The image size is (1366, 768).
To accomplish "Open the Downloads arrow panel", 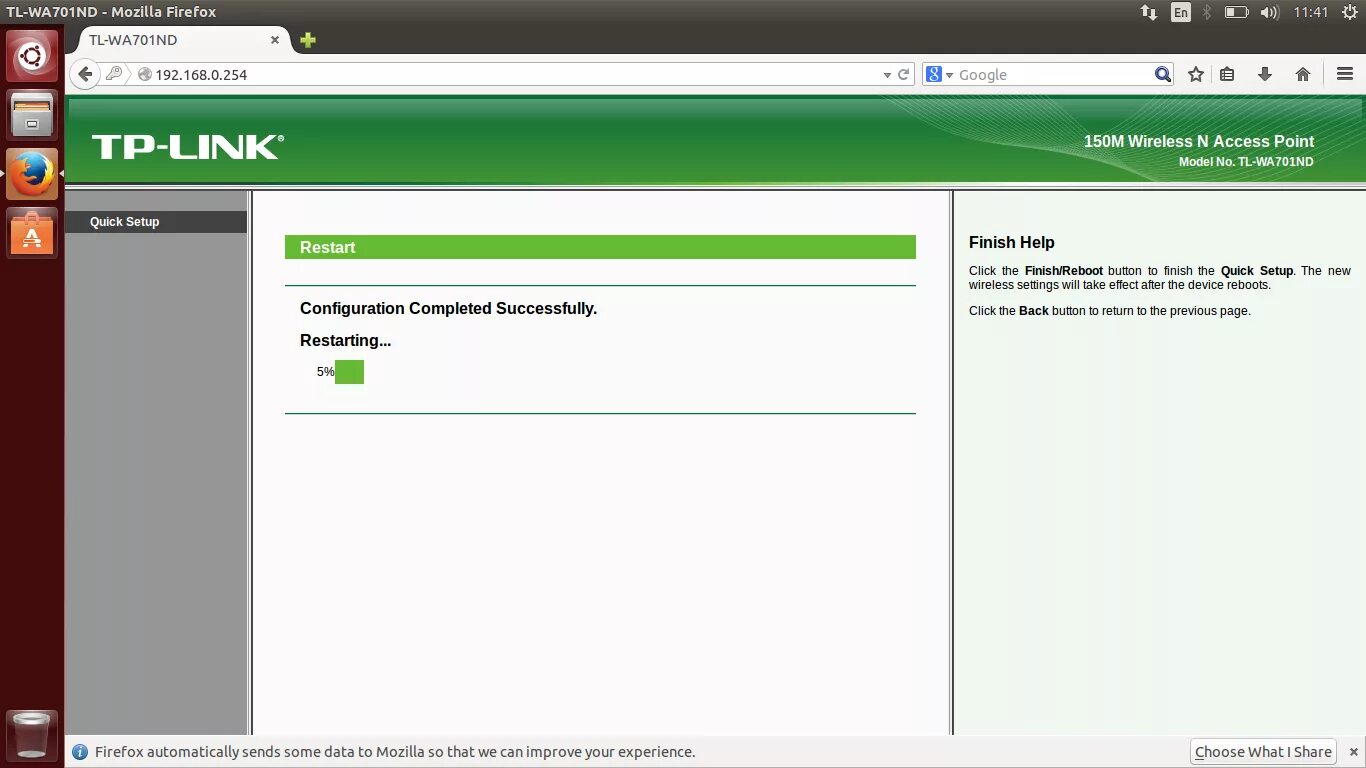I will point(1265,75).
